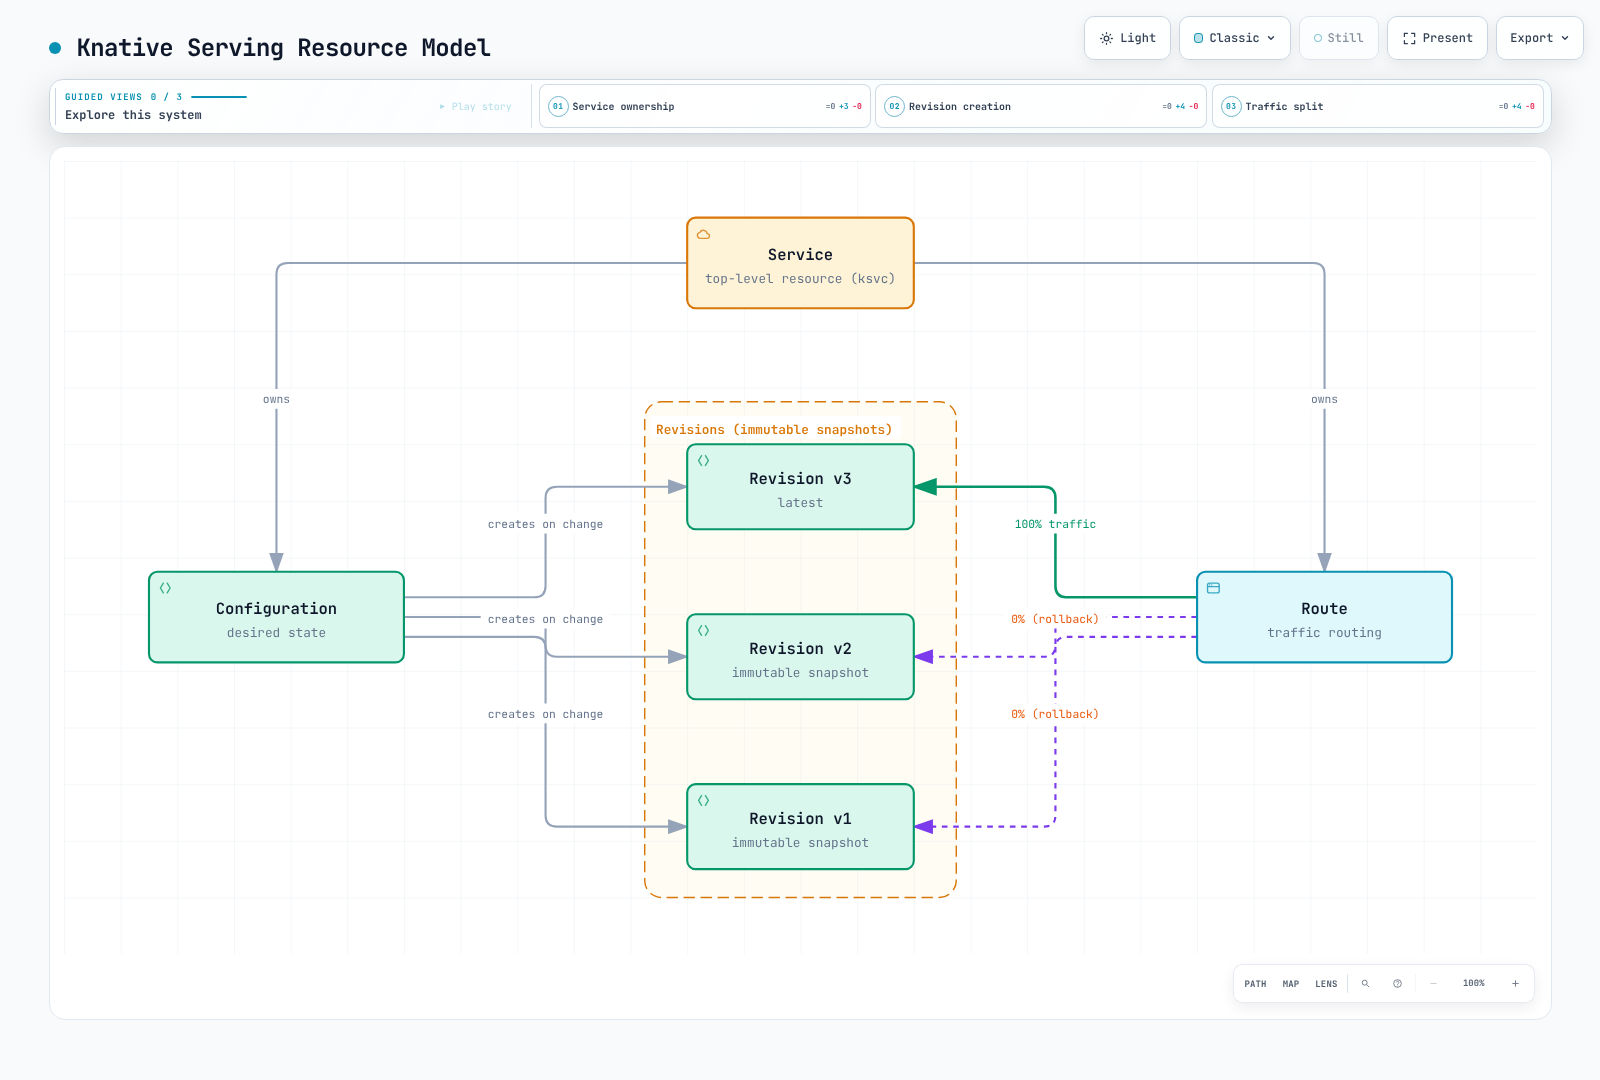Select the Revision v3 node
1600x1080 pixels.
(800, 487)
